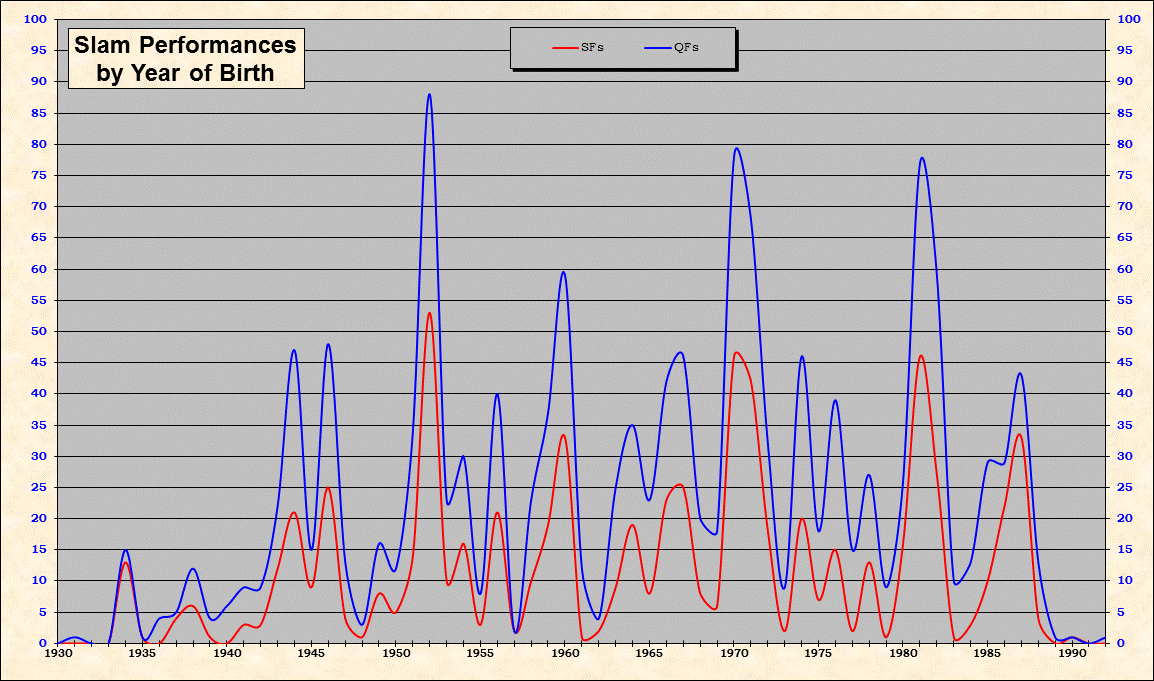Click the blue QFs peak at 1960
1154x681 pixels.
(565, 272)
